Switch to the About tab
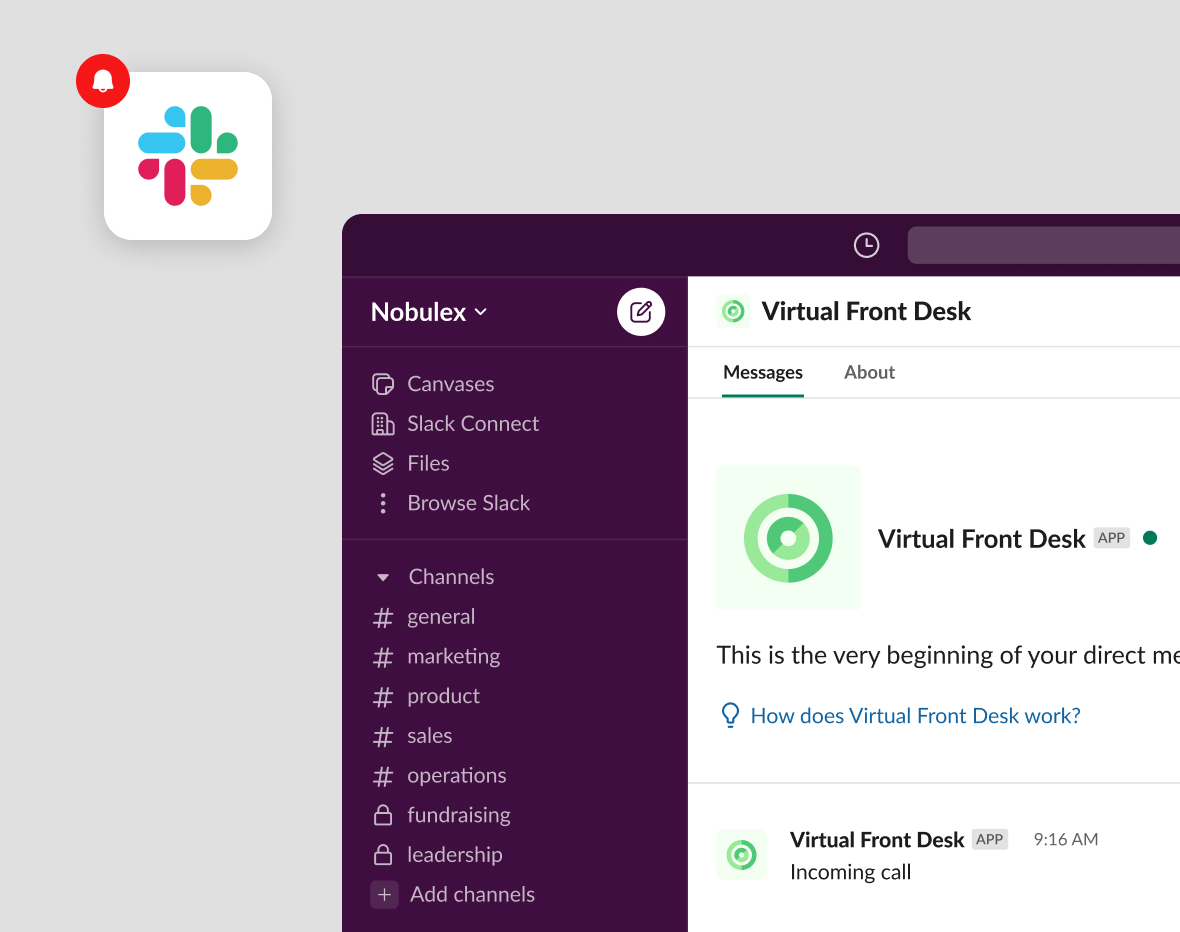Image resolution: width=1180 pixels, height=932 pixels. pos(869,373)
